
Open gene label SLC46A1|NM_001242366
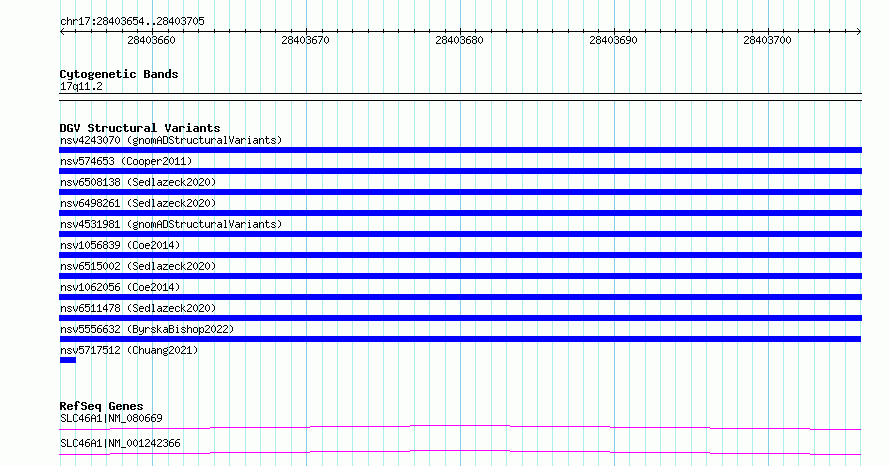[x=120, y=443]
